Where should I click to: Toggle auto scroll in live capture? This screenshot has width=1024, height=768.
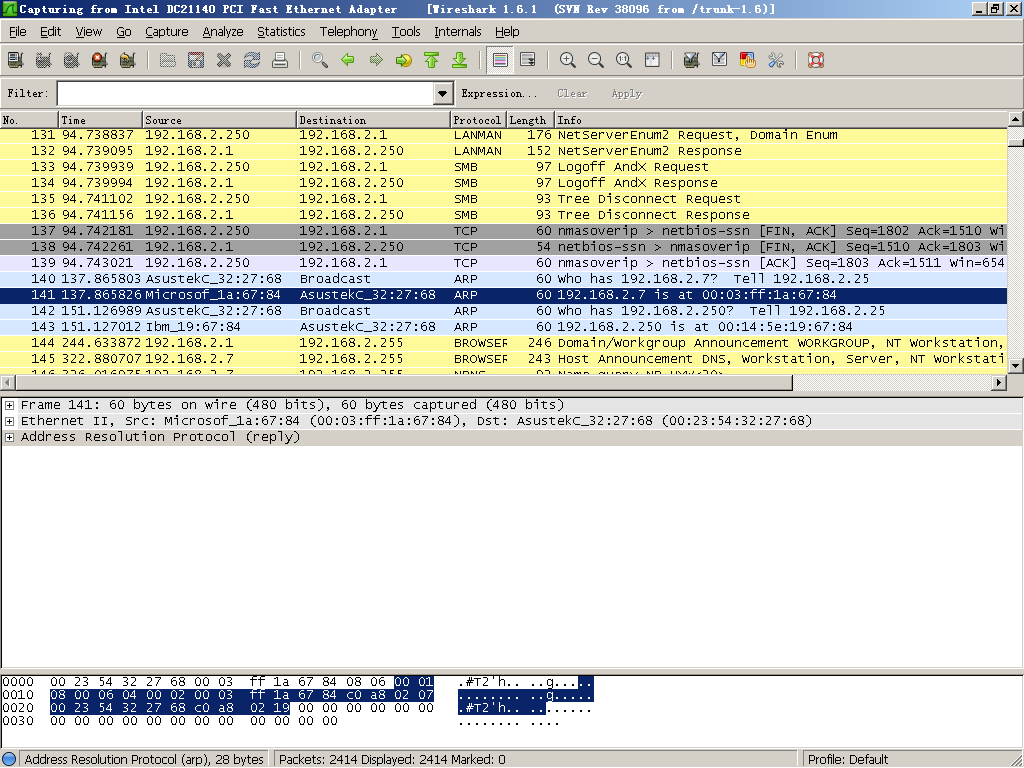[528, 61]
